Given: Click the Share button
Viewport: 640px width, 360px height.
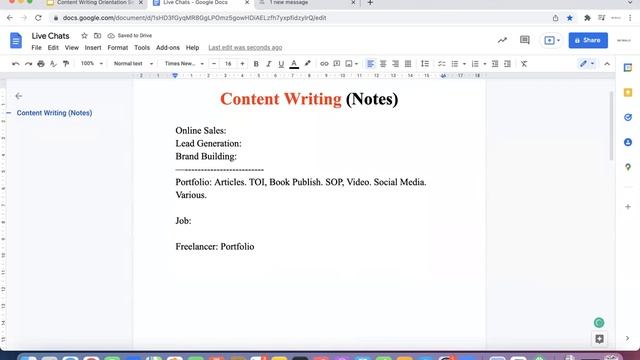Looking at the screenshot, I should pyautogui.click(x=588, y=40).
